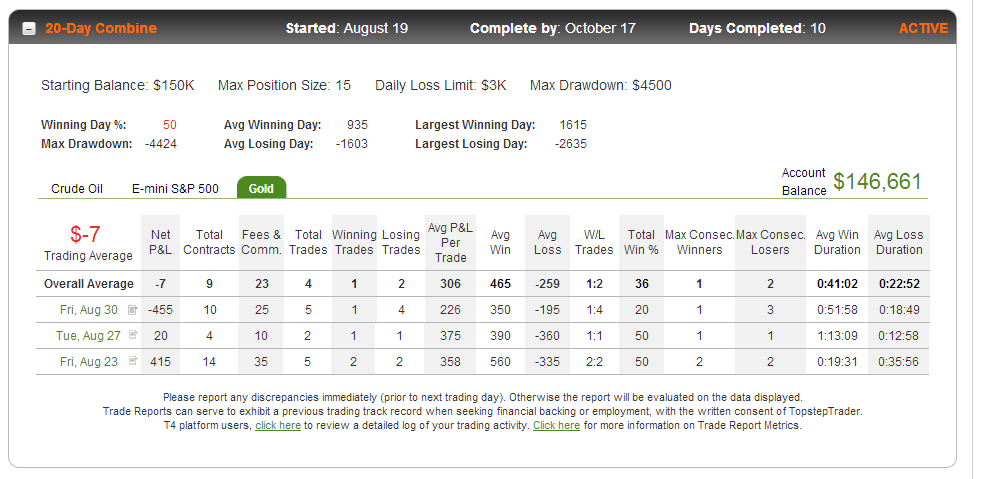
Task: Click the Fees & Comm. column header
Action: coord(262,242)
